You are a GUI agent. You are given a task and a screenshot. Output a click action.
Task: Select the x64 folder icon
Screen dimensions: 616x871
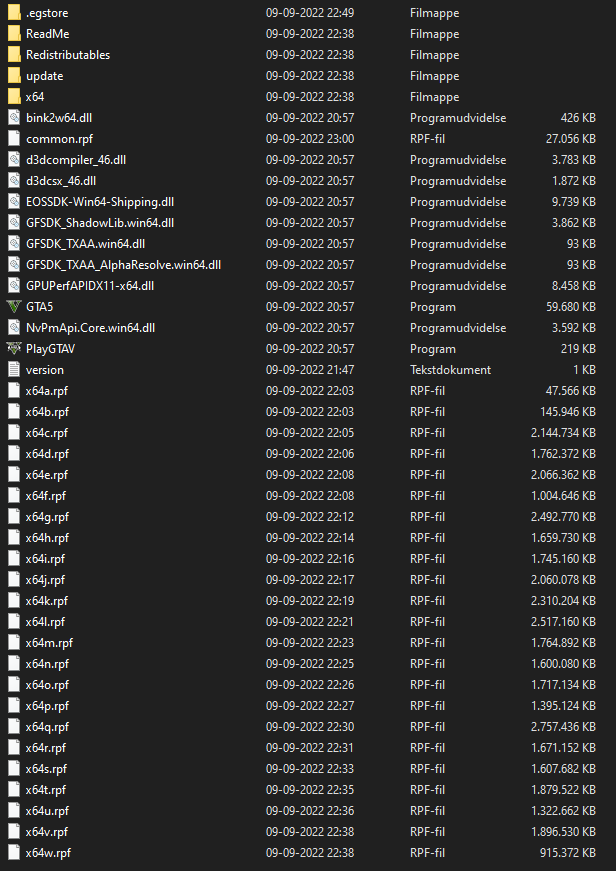(14, 97)
